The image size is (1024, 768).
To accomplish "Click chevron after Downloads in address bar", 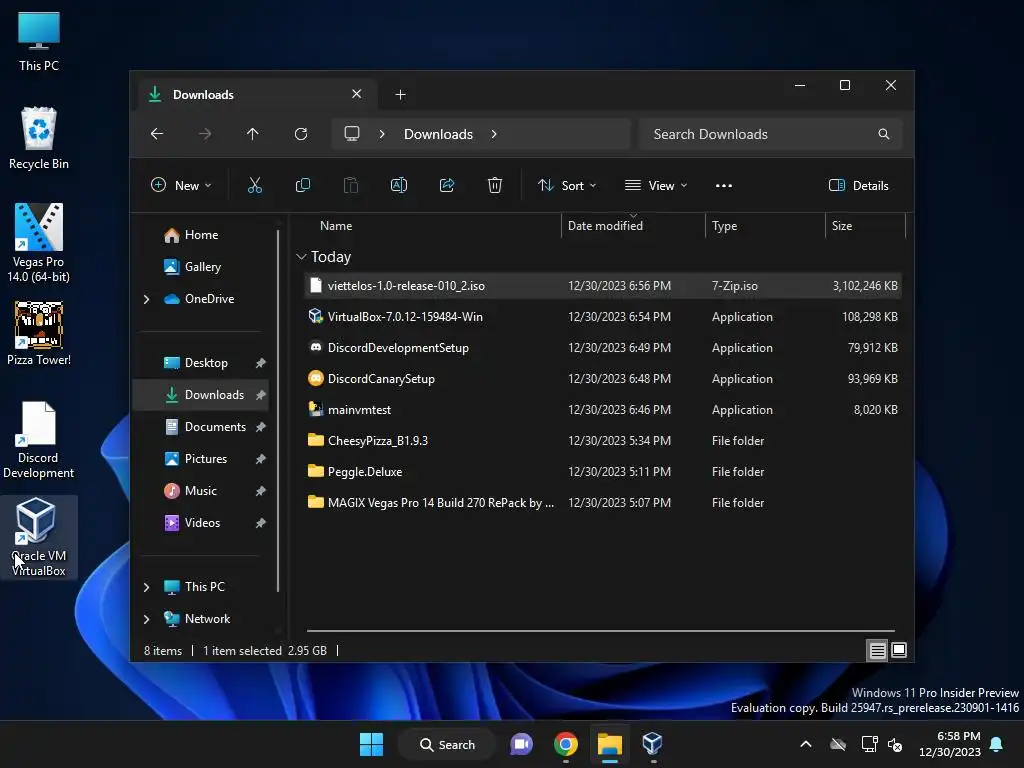I will pos(494,134).
